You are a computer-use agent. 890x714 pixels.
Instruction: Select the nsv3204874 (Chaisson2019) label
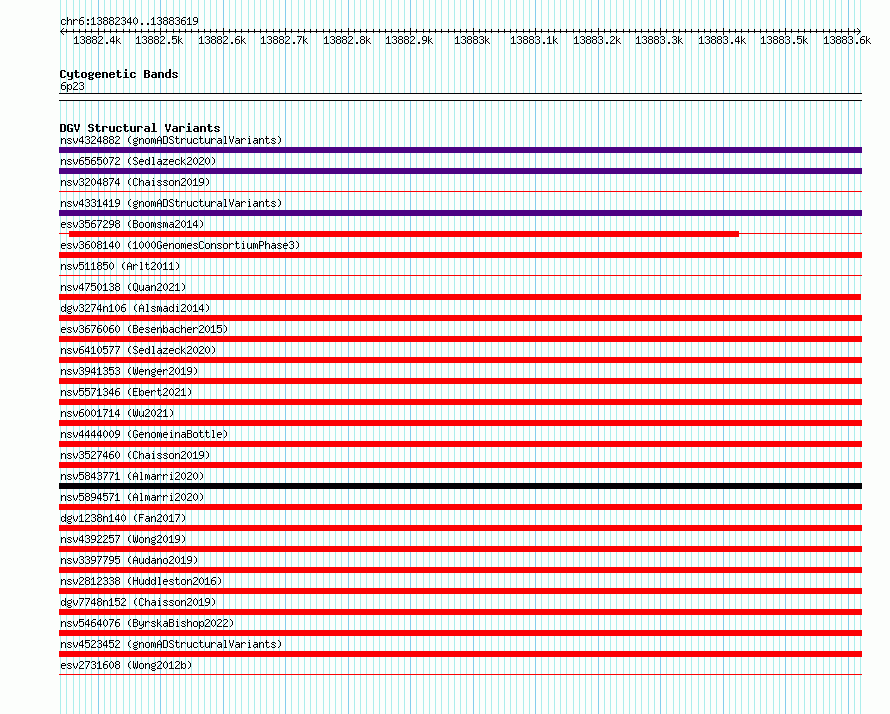pos(135,182)
